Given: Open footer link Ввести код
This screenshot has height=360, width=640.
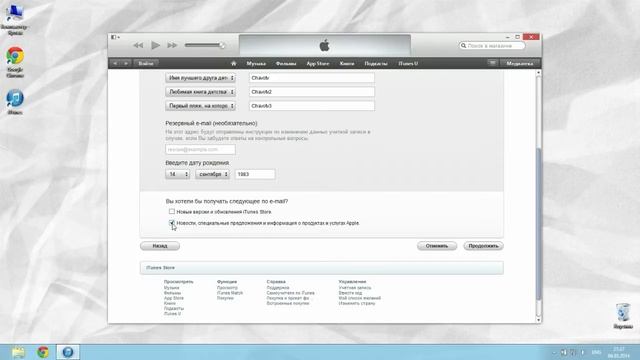Looking at the screenshot, I should [x=350, y=293].
